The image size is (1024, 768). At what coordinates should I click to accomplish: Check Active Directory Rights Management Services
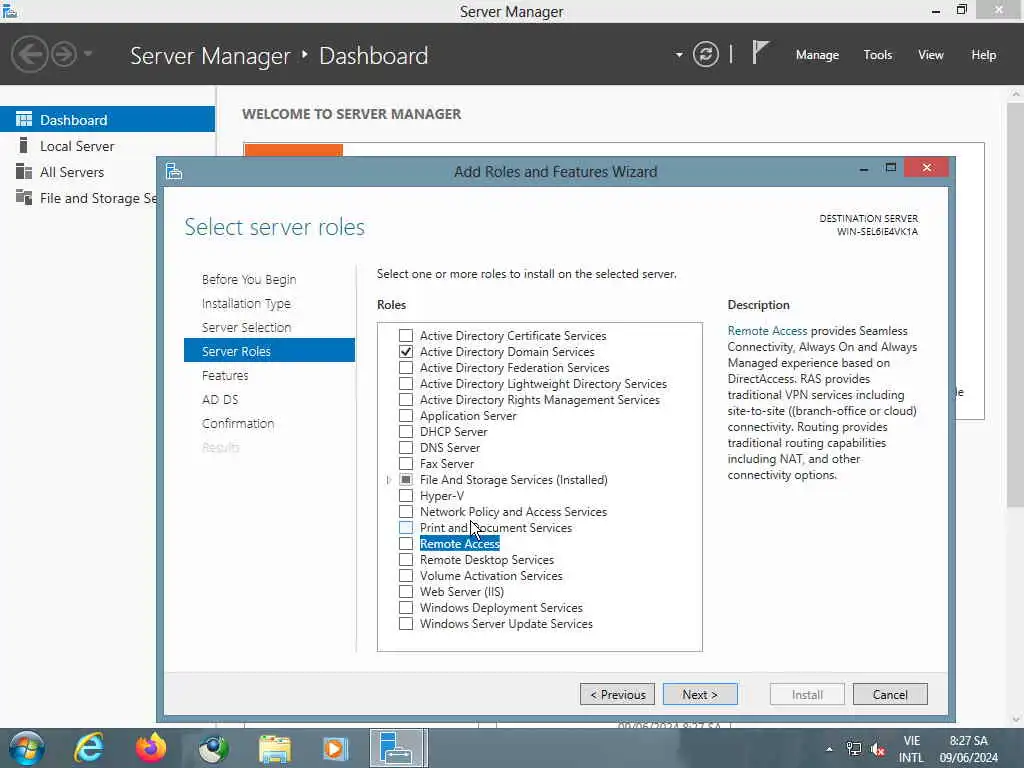click(x=406, y=400)
